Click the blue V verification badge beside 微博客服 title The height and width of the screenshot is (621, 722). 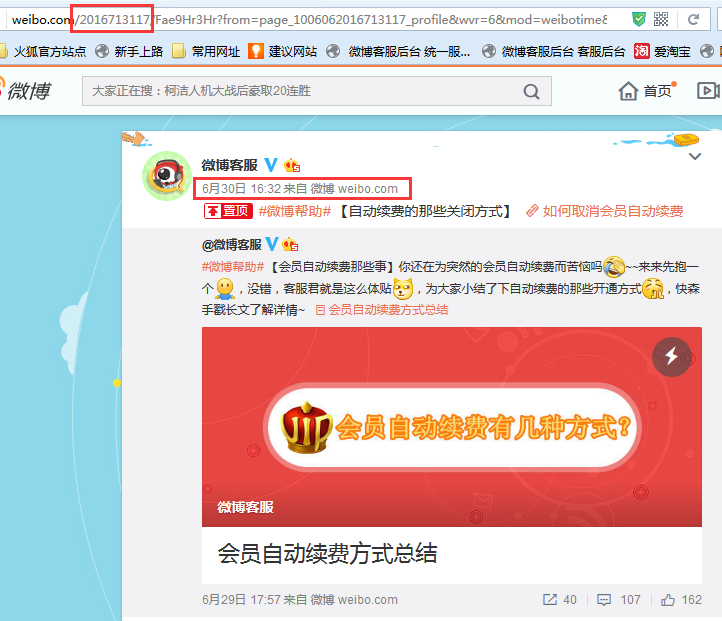(x=271, y=165)
